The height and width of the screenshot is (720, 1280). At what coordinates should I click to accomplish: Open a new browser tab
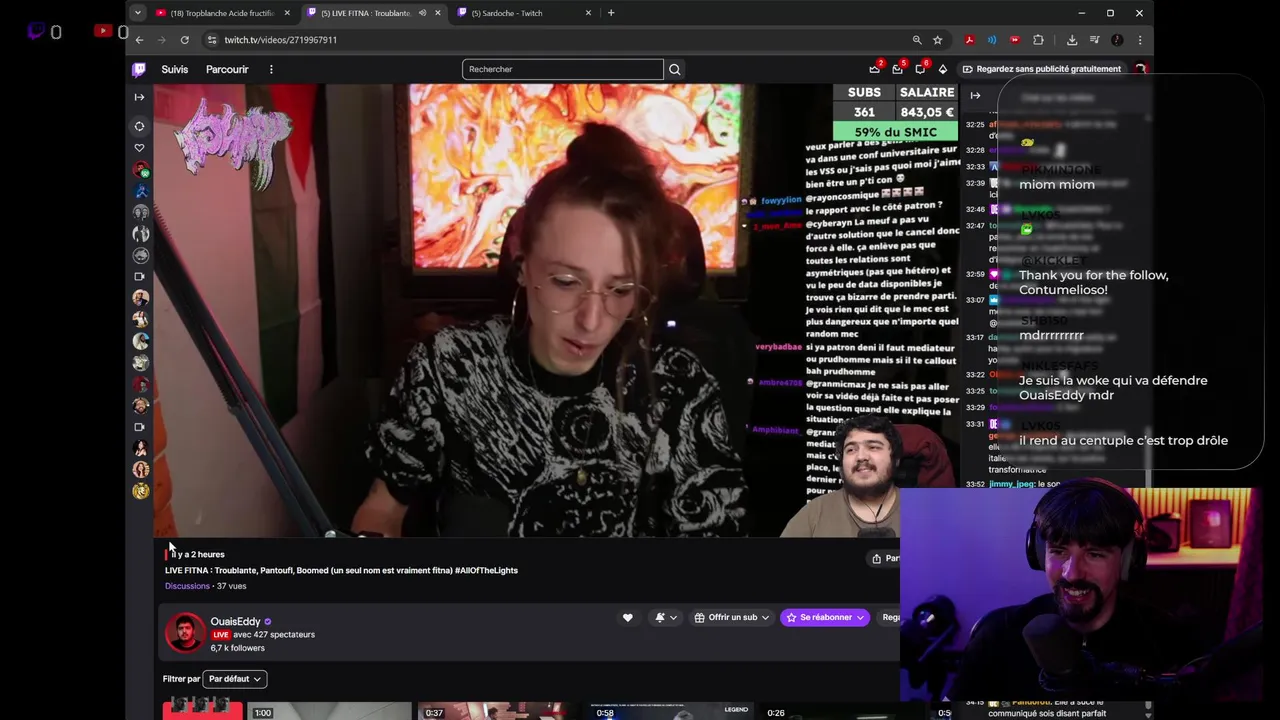pos(612,13)
